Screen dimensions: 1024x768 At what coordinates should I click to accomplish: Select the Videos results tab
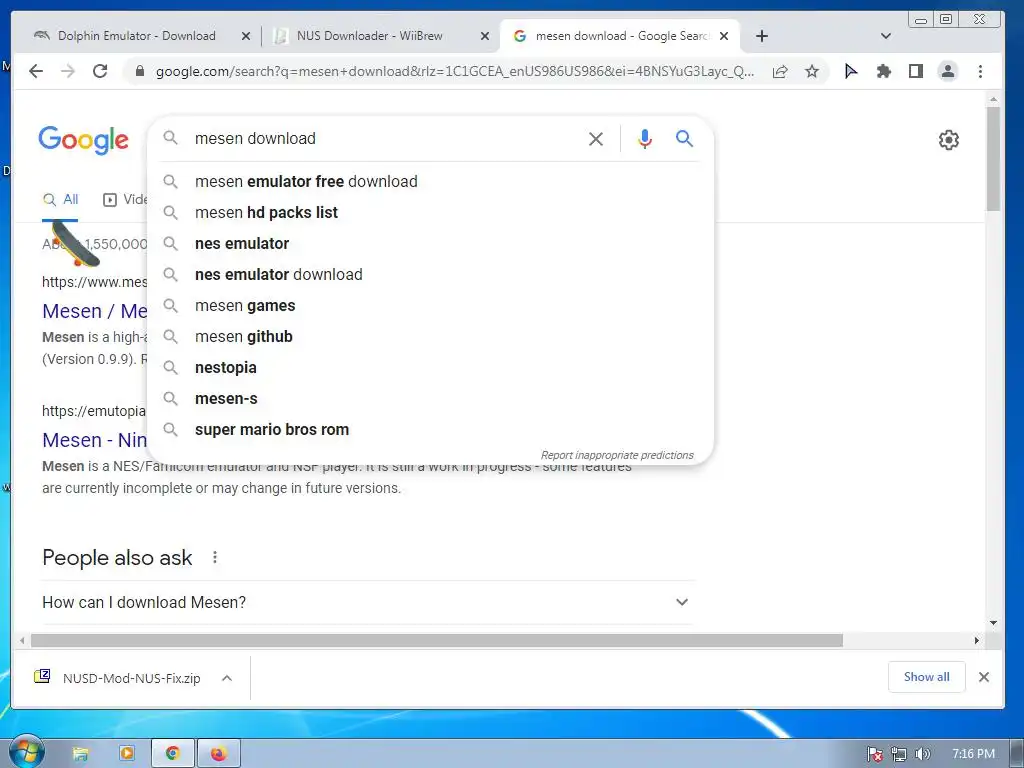(125, 199)
